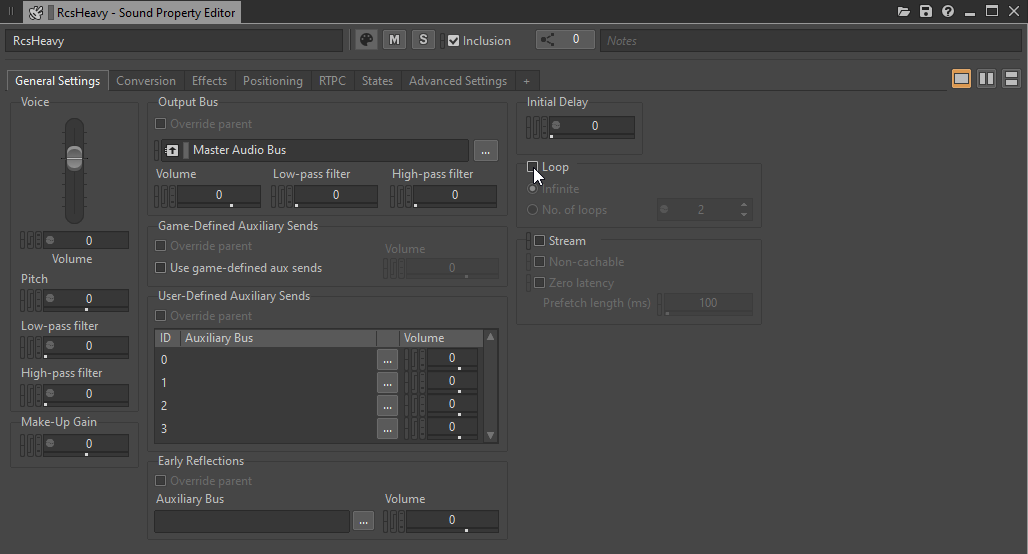Switch to stacked split view layout
Screen dimensions: 1028x554
1011,79
